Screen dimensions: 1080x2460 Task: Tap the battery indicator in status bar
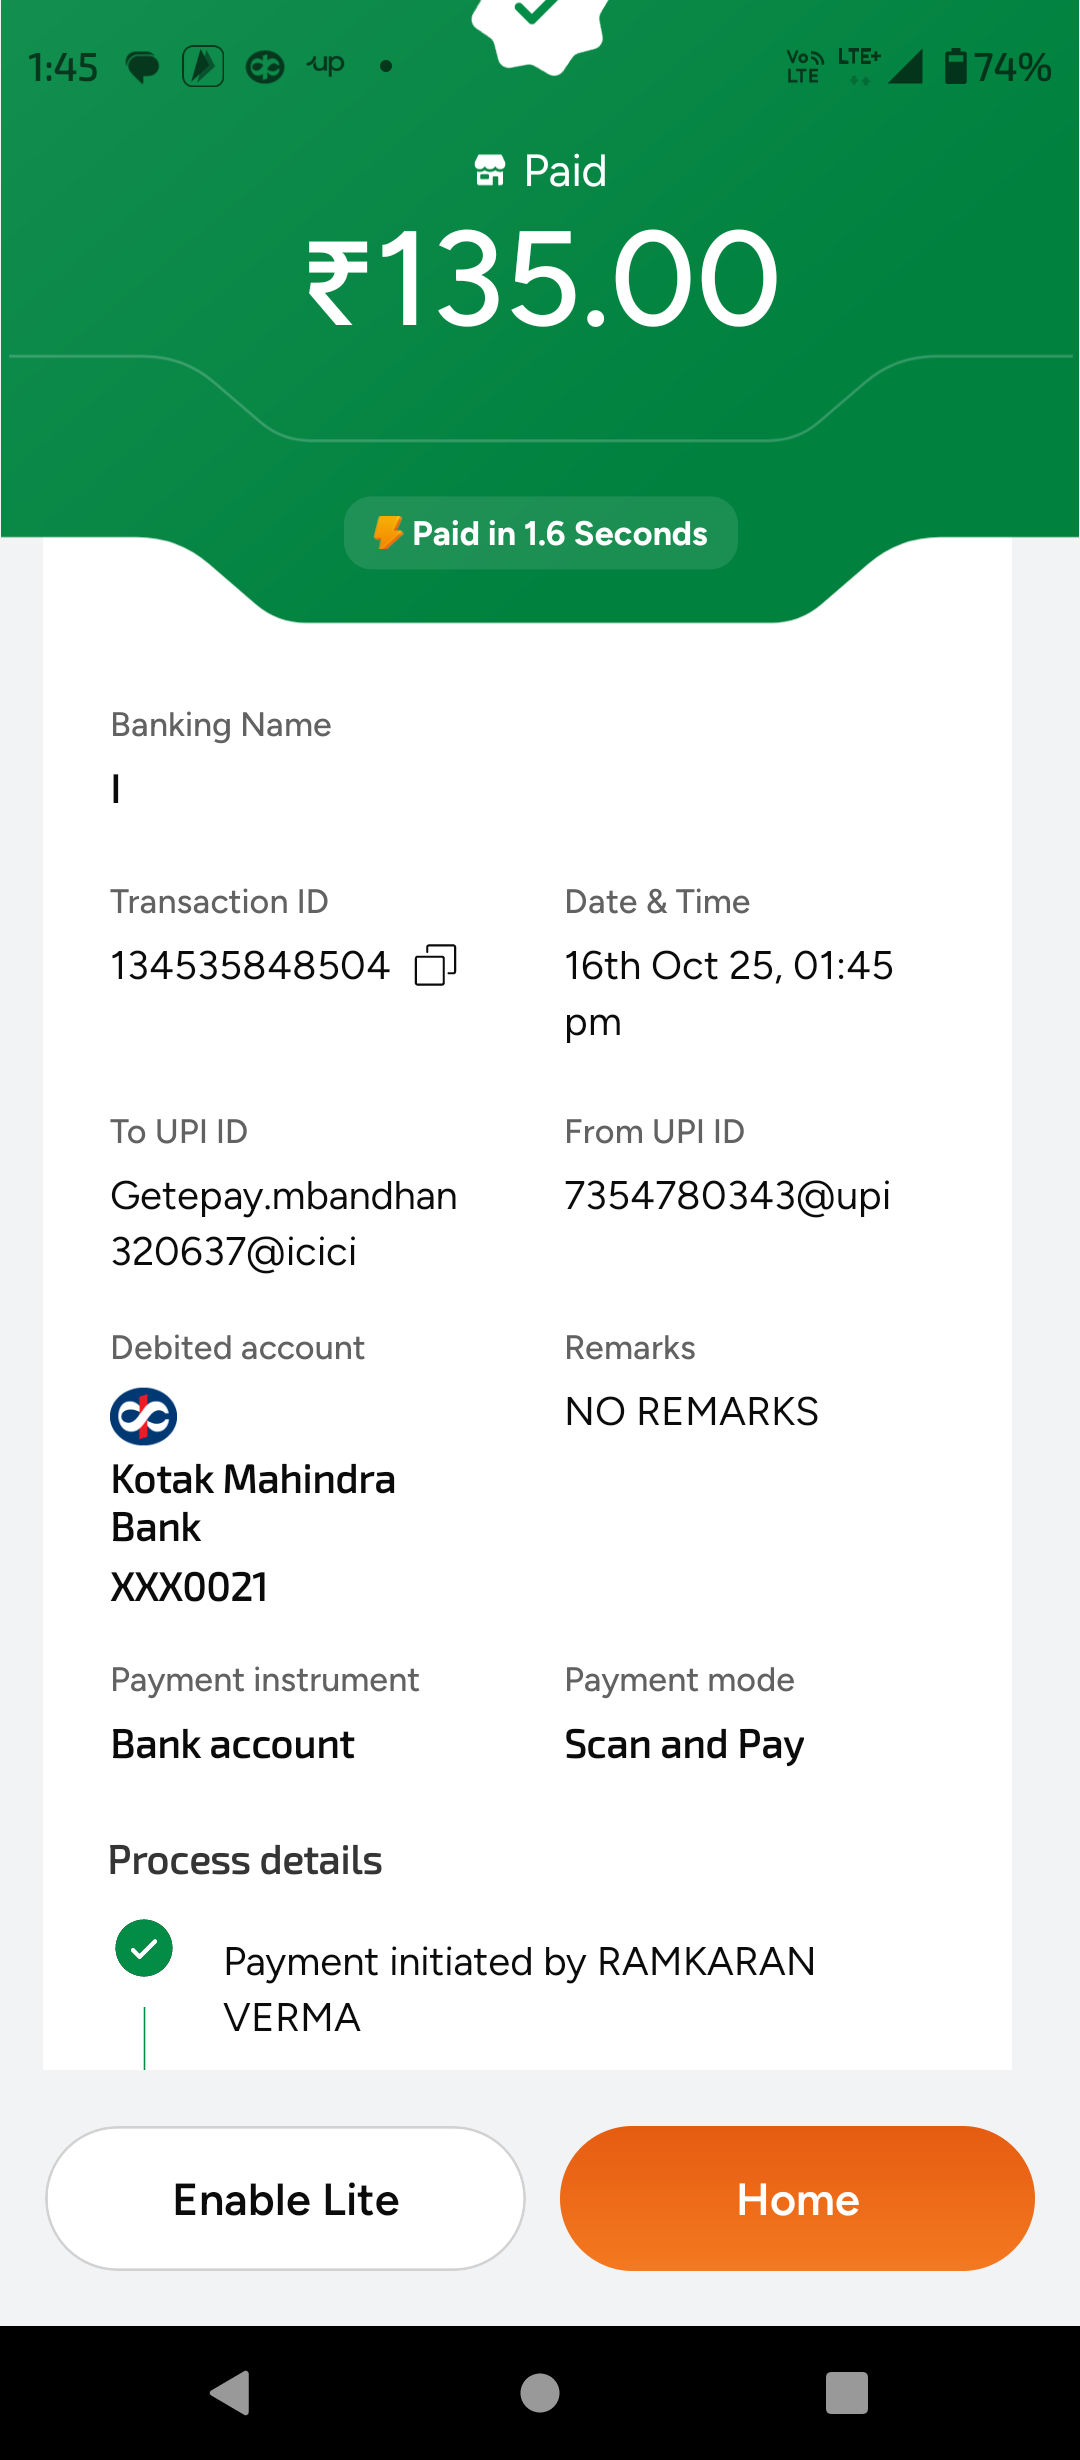pyautogui.click(x=956, y=67)
